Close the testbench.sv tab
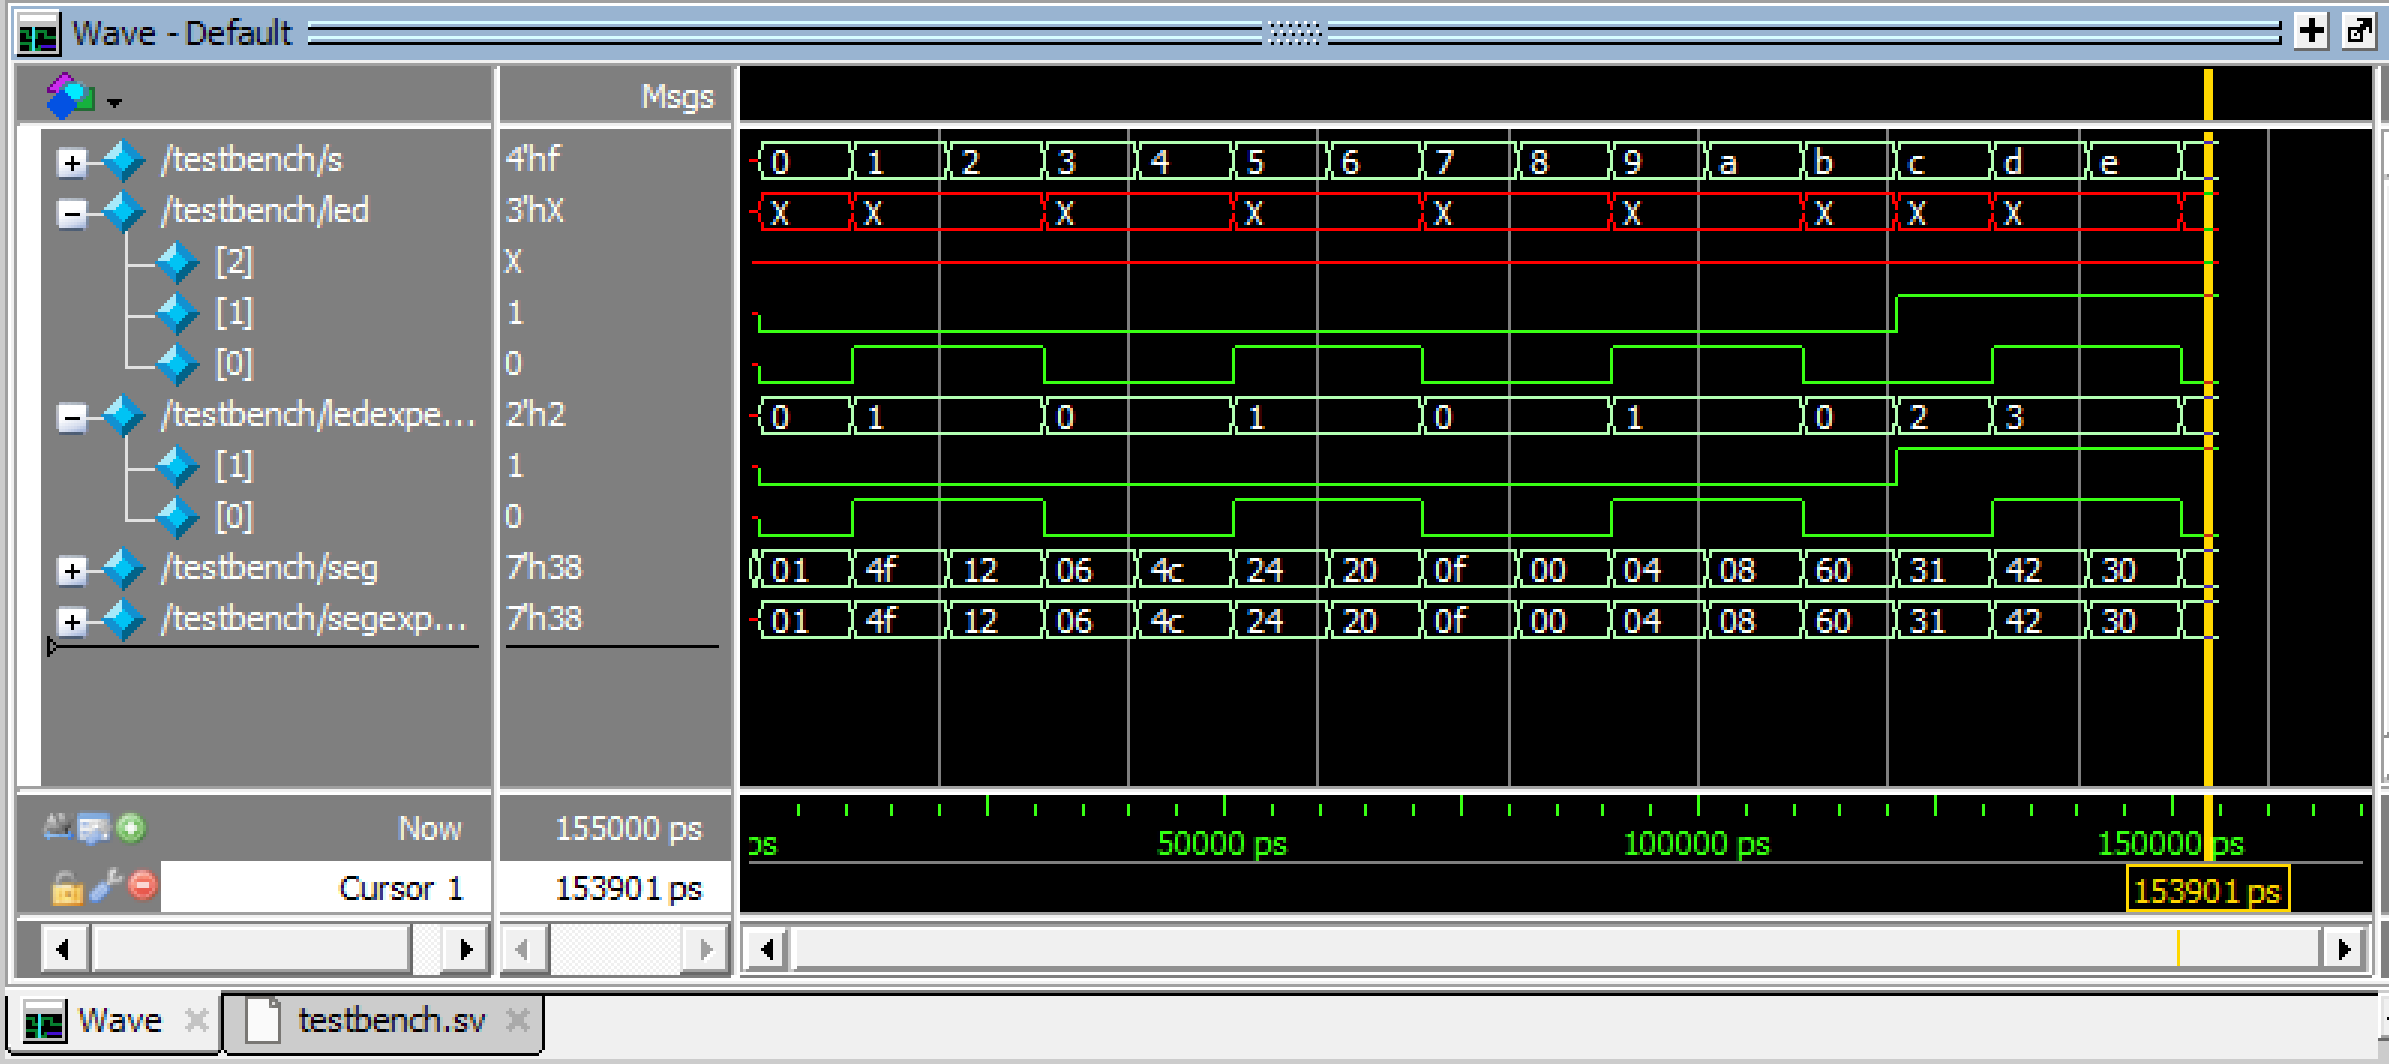Image resolution: width=2389 pixels, height=1064 pixels. click(517, 1021)
